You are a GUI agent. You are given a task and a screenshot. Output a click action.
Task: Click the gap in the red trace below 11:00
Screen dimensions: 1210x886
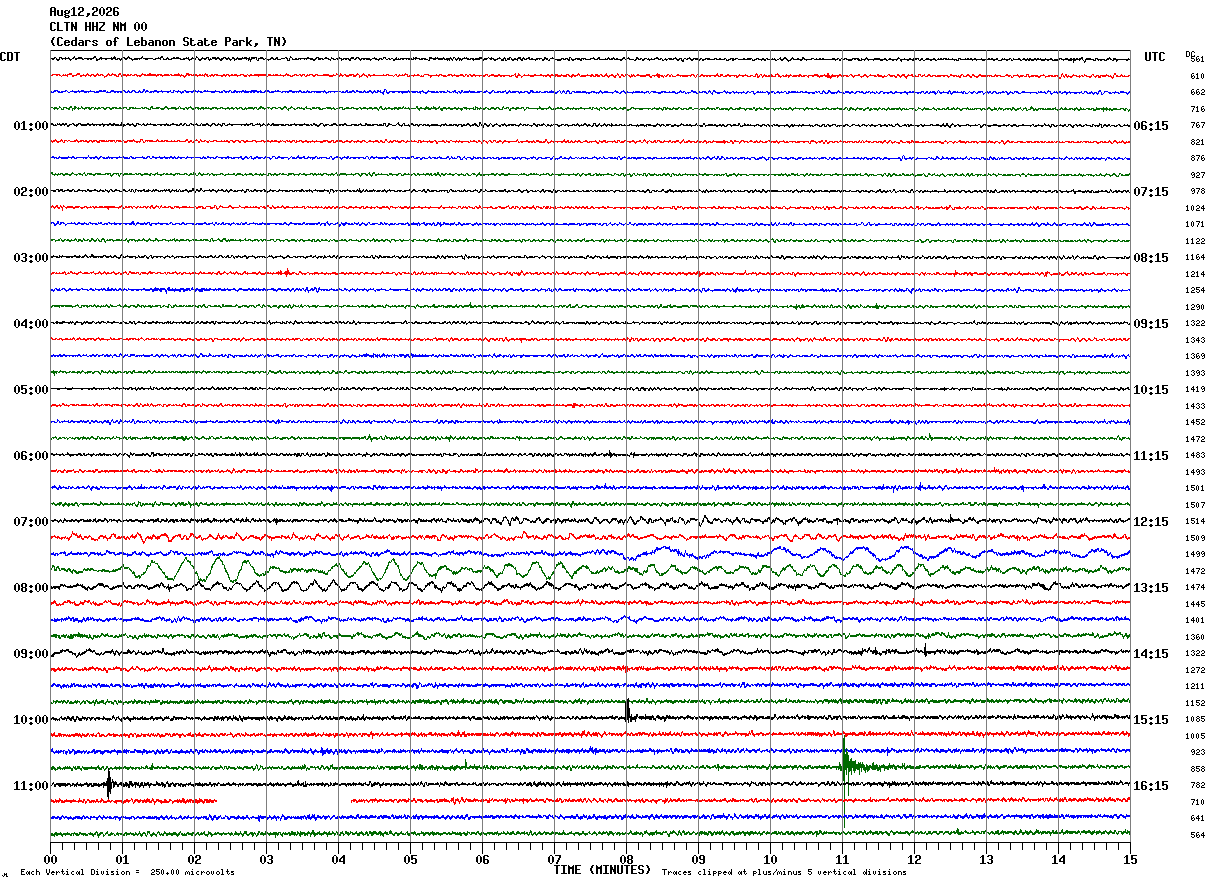[284, 801]
